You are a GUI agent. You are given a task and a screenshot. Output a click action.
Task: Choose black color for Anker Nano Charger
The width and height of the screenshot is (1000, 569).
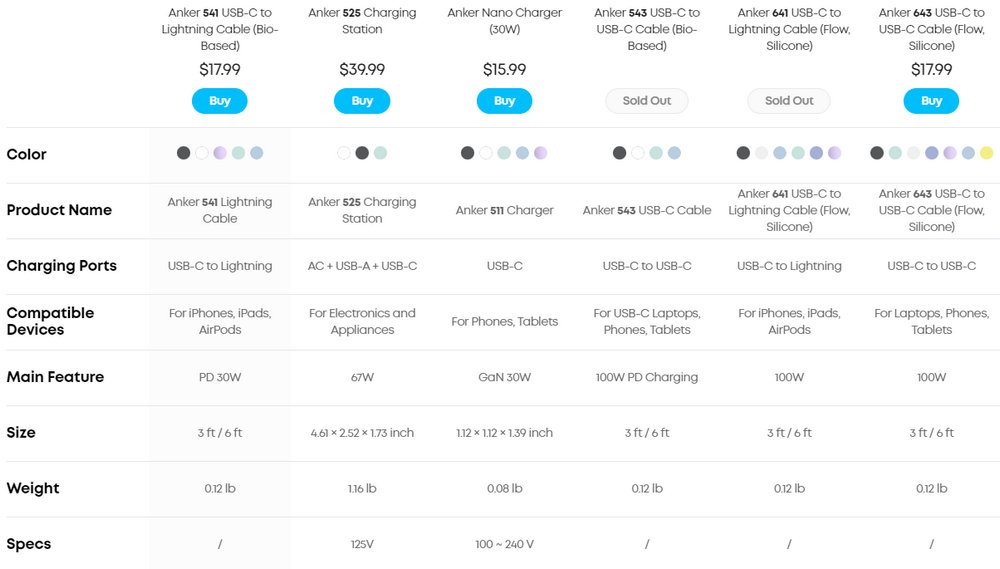coord(467,153)
